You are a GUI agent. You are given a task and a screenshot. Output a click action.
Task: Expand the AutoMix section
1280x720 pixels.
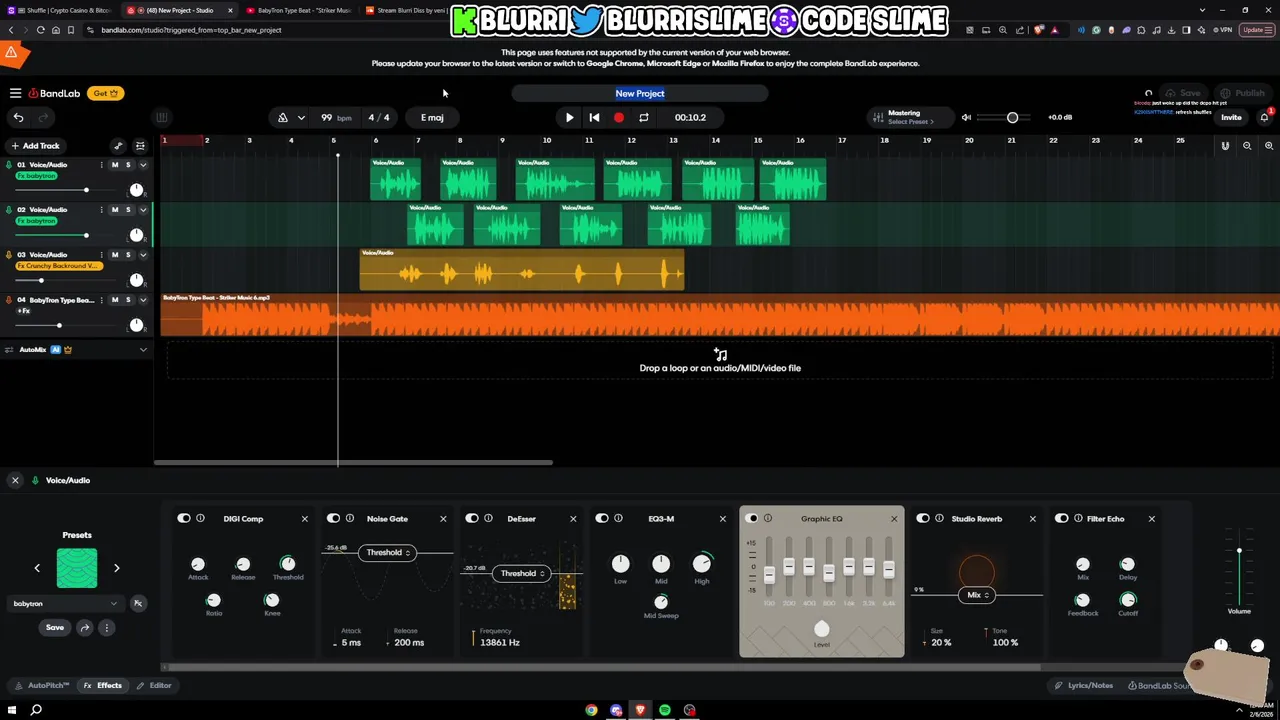(x=143, y=350)
